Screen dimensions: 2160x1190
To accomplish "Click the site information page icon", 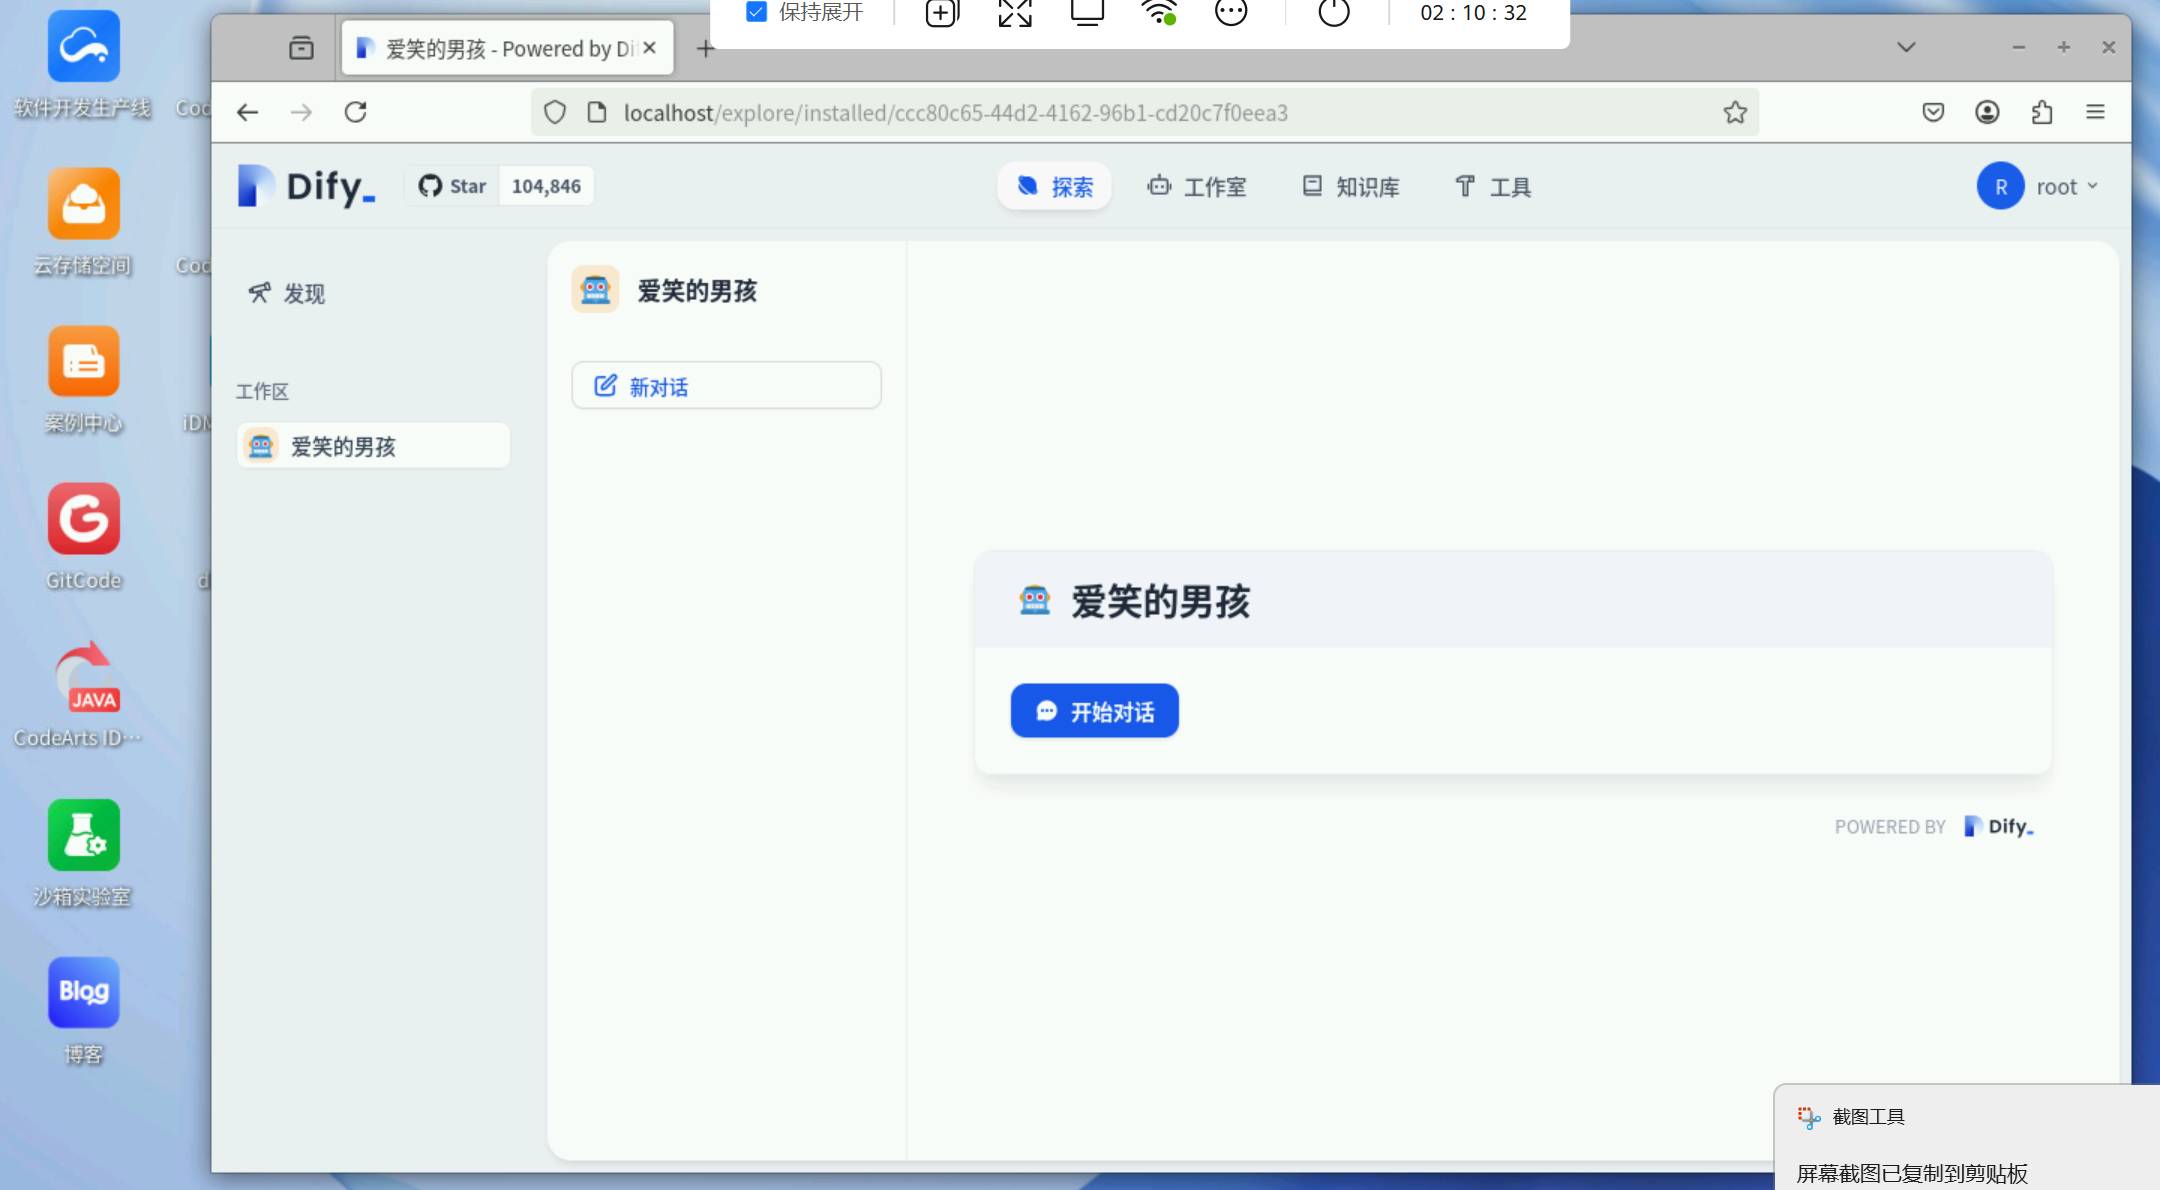I will coord(597,112).
